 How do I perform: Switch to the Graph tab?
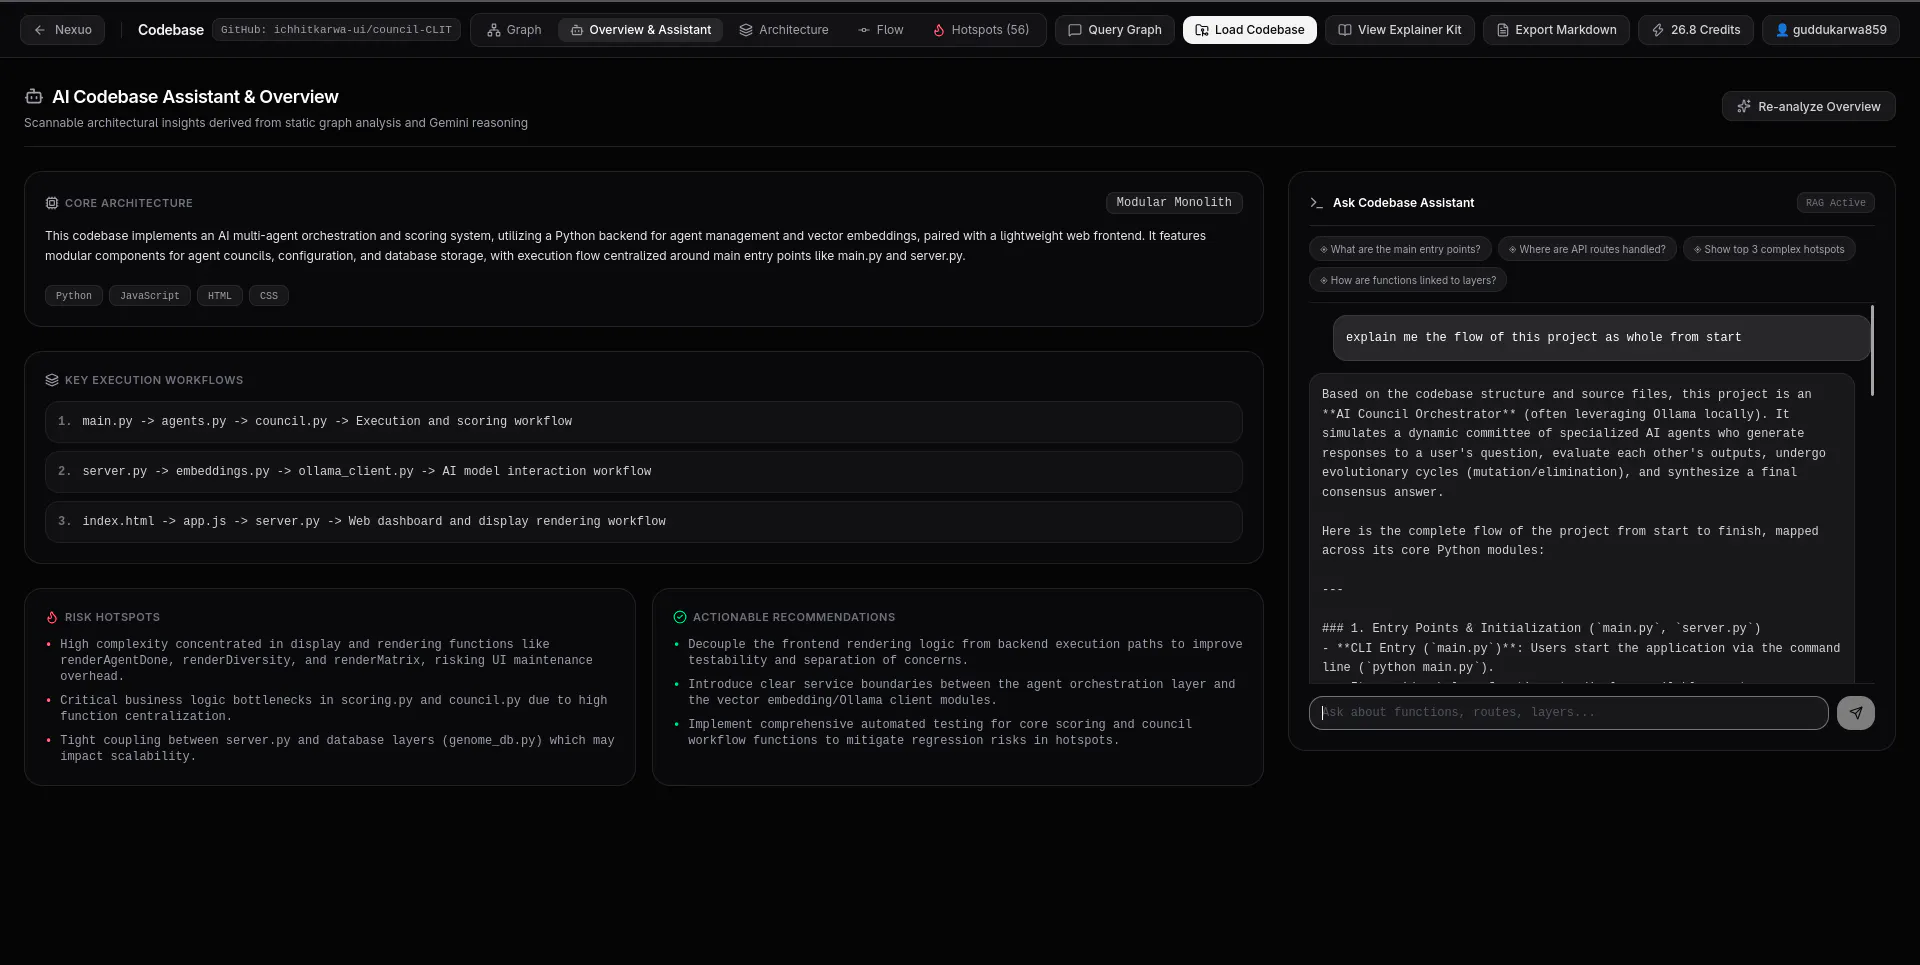pos(514,30)
